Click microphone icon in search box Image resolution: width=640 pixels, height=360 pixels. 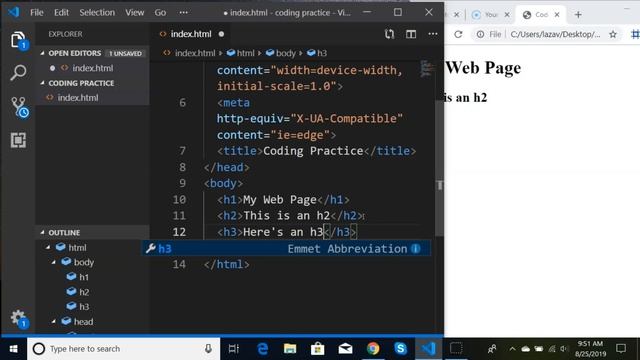[x=208, y=349]
